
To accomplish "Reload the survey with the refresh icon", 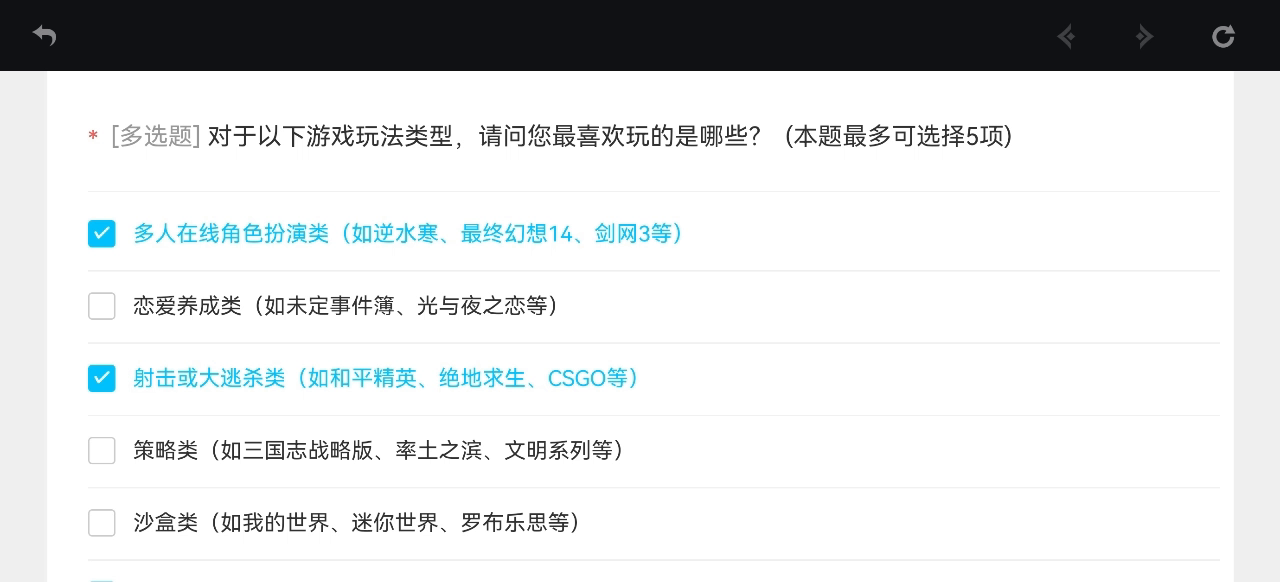I will [x=1223, y=37].
